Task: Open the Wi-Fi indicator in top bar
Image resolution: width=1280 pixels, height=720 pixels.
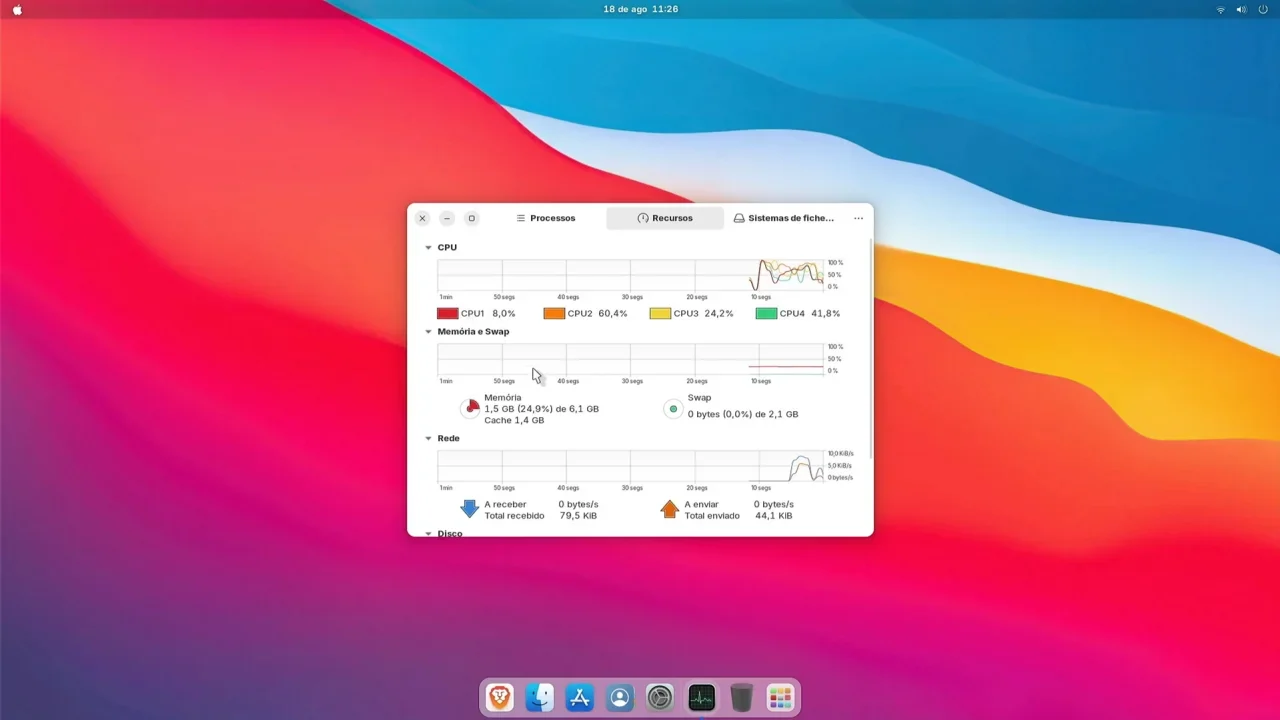Action: point(1220,9)
